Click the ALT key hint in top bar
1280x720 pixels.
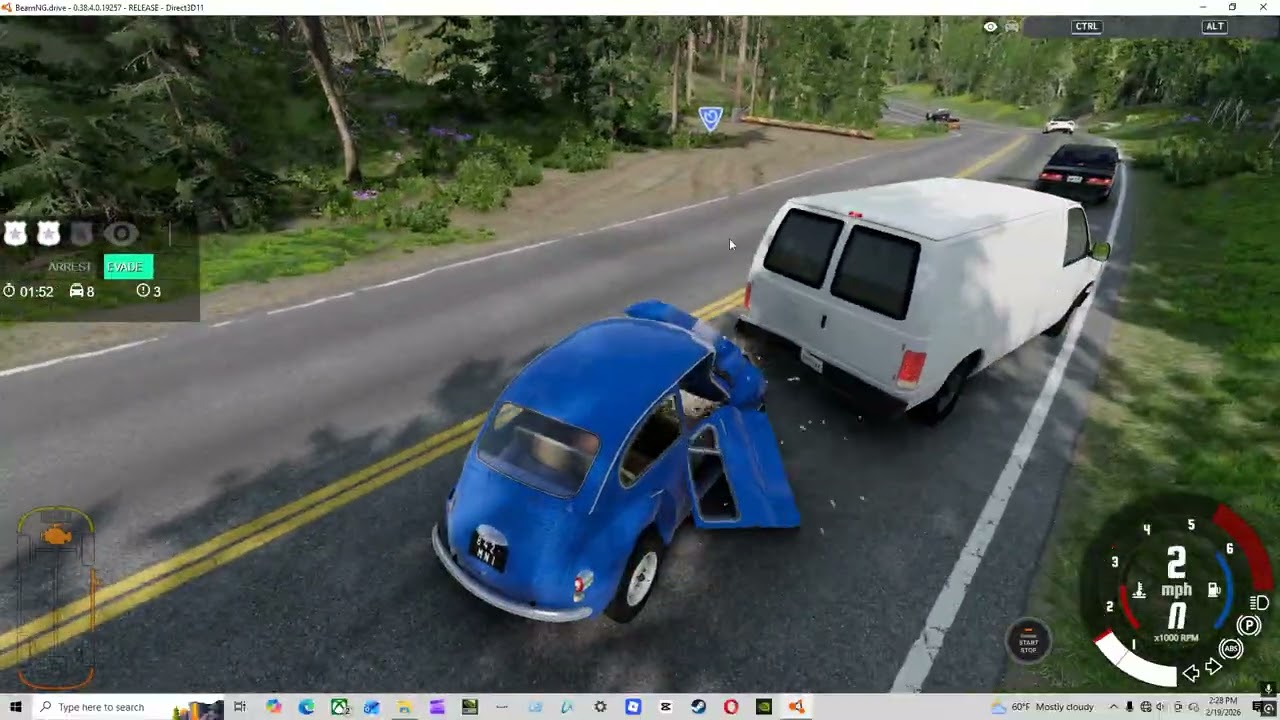[x=1214, y=27]
